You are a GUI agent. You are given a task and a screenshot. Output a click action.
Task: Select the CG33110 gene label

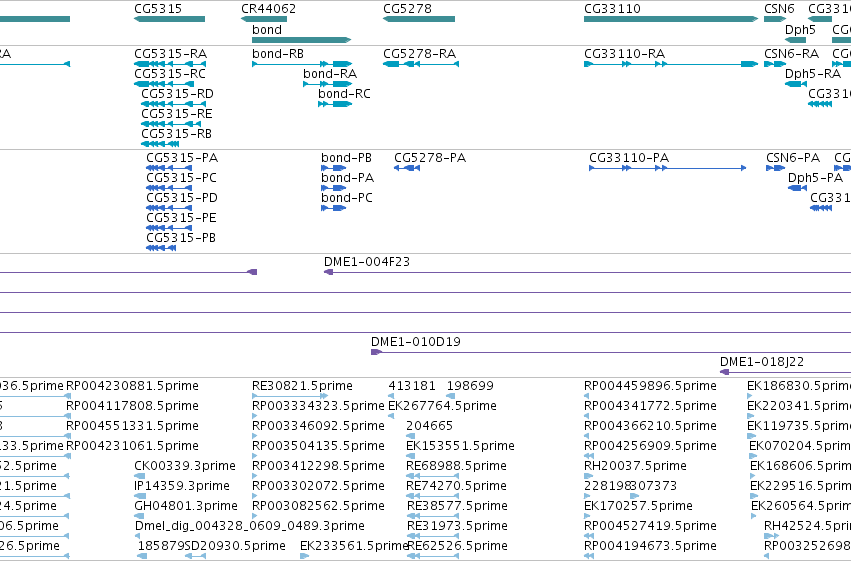pyautogui.click(x=612, y=9)
